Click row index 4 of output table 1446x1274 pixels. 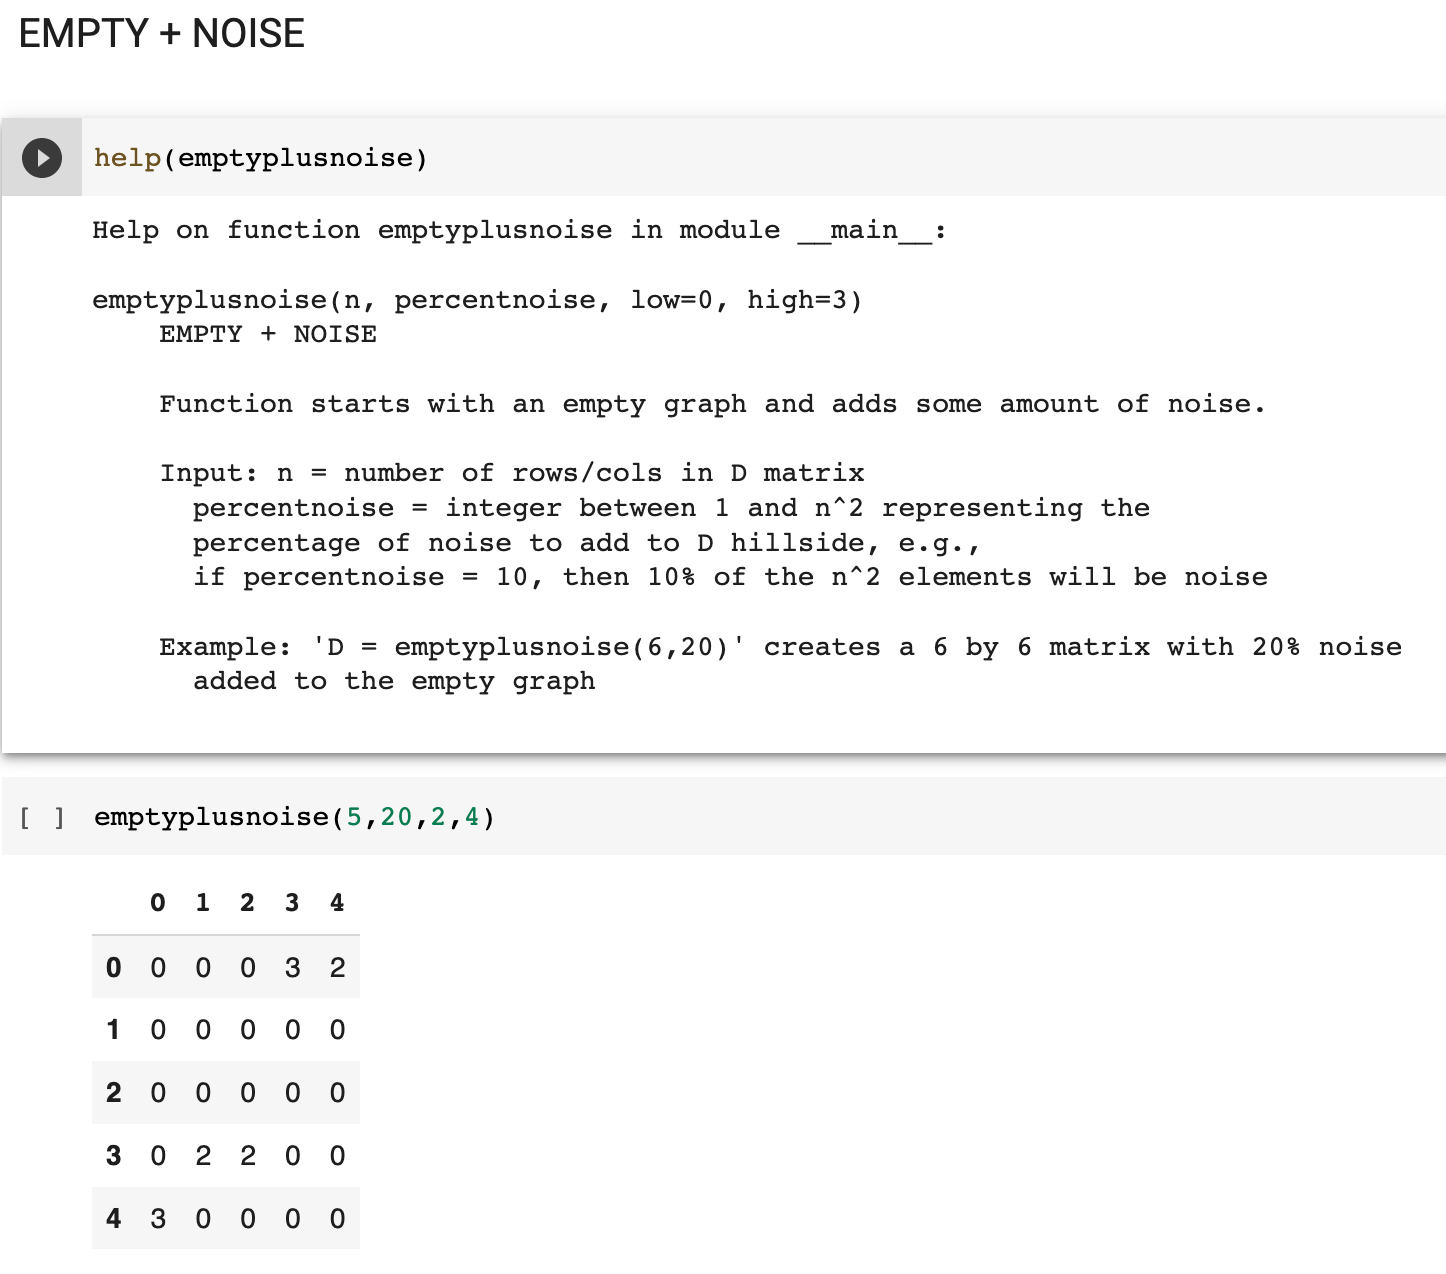tap(113, 1219)
